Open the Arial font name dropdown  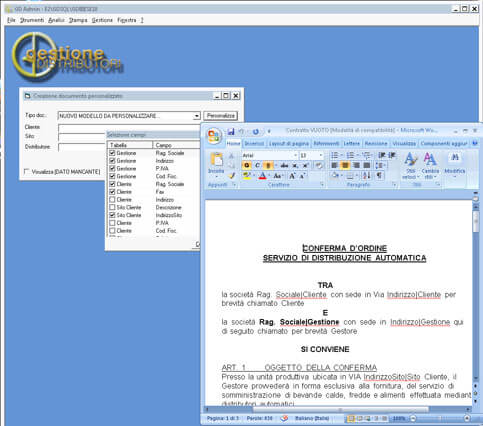point(295,155)
